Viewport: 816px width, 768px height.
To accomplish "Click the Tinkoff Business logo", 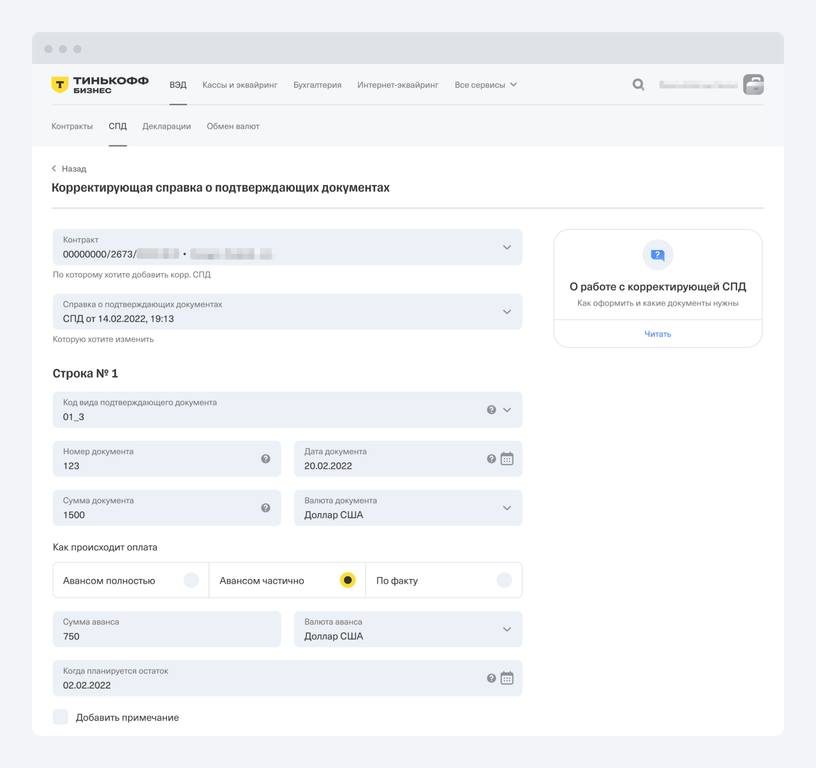I will pyautogui.click(x=100, y=85).
